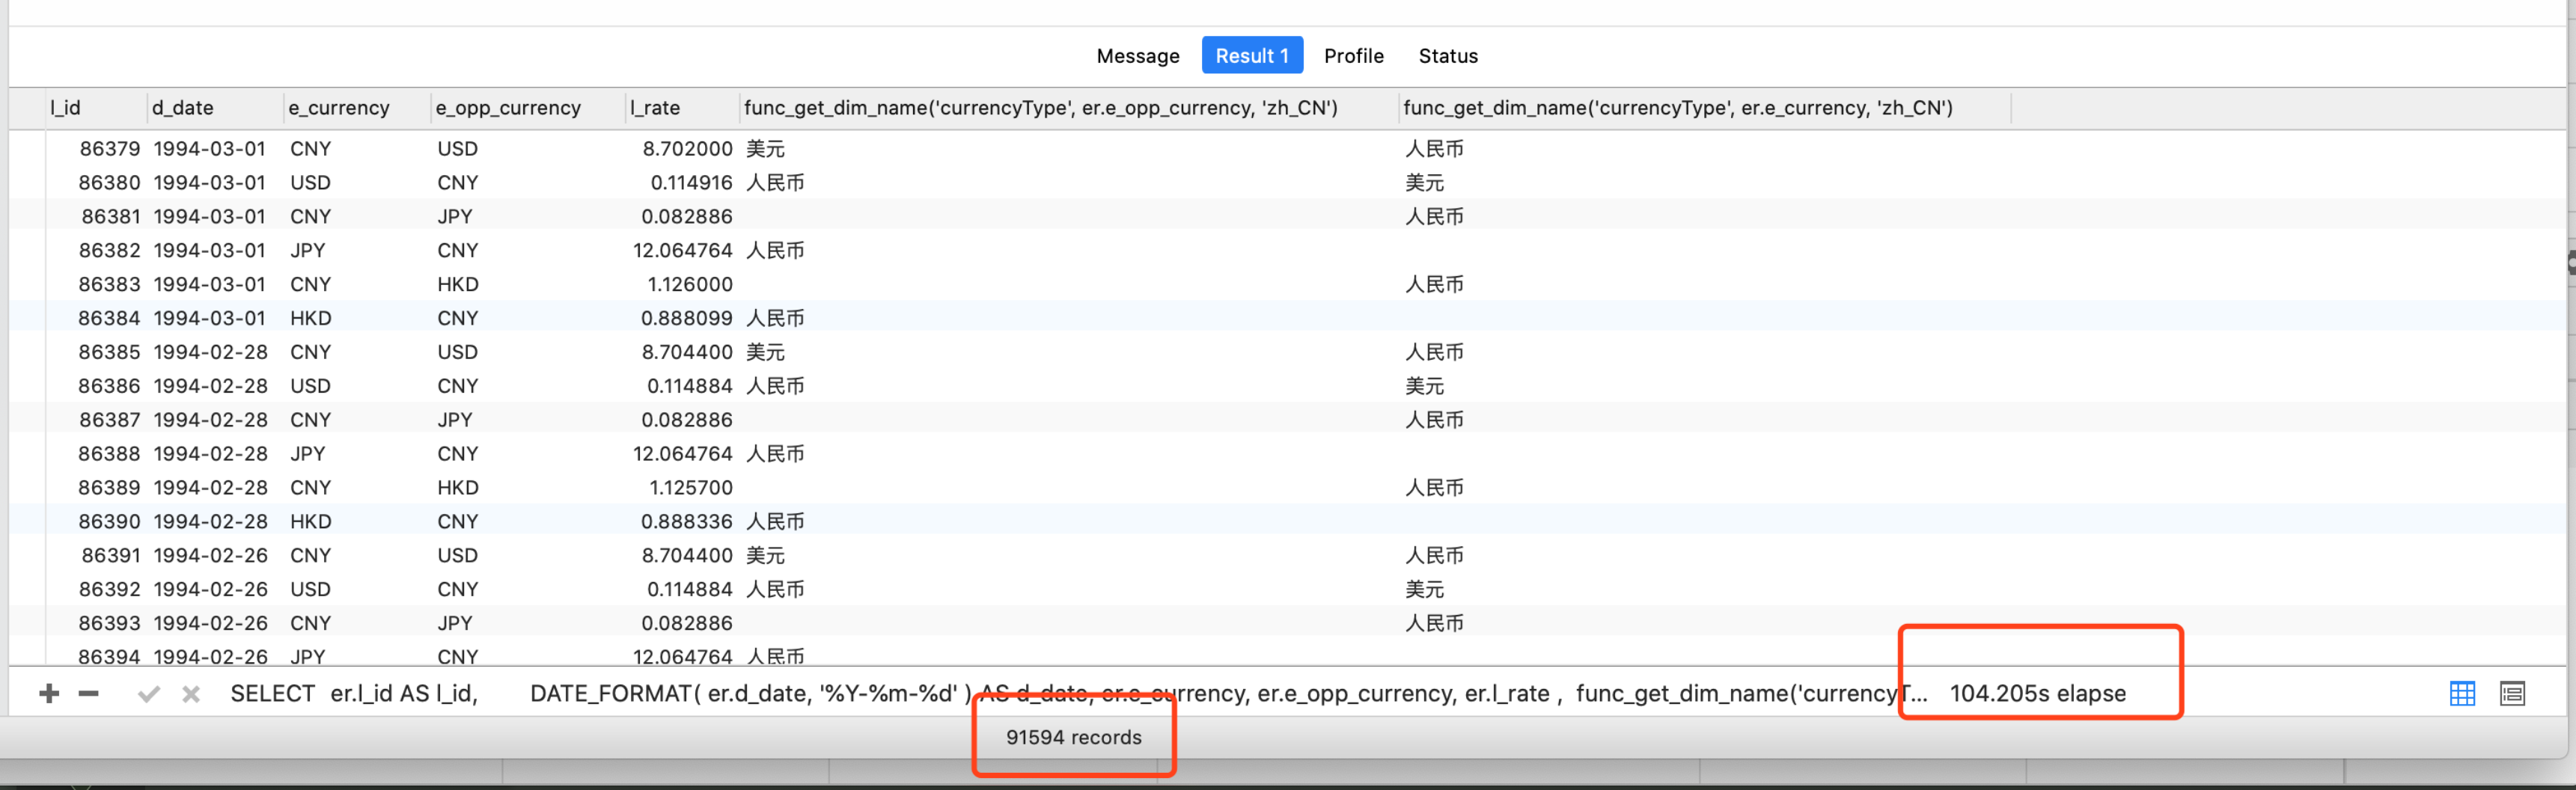Click the 91594 records count
This screenshot has height=790, width=2576.
click(1073, 738)
